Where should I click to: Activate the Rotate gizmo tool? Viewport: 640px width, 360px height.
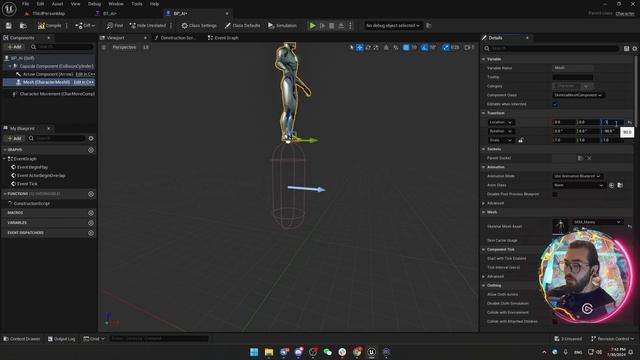click(368, 47)
